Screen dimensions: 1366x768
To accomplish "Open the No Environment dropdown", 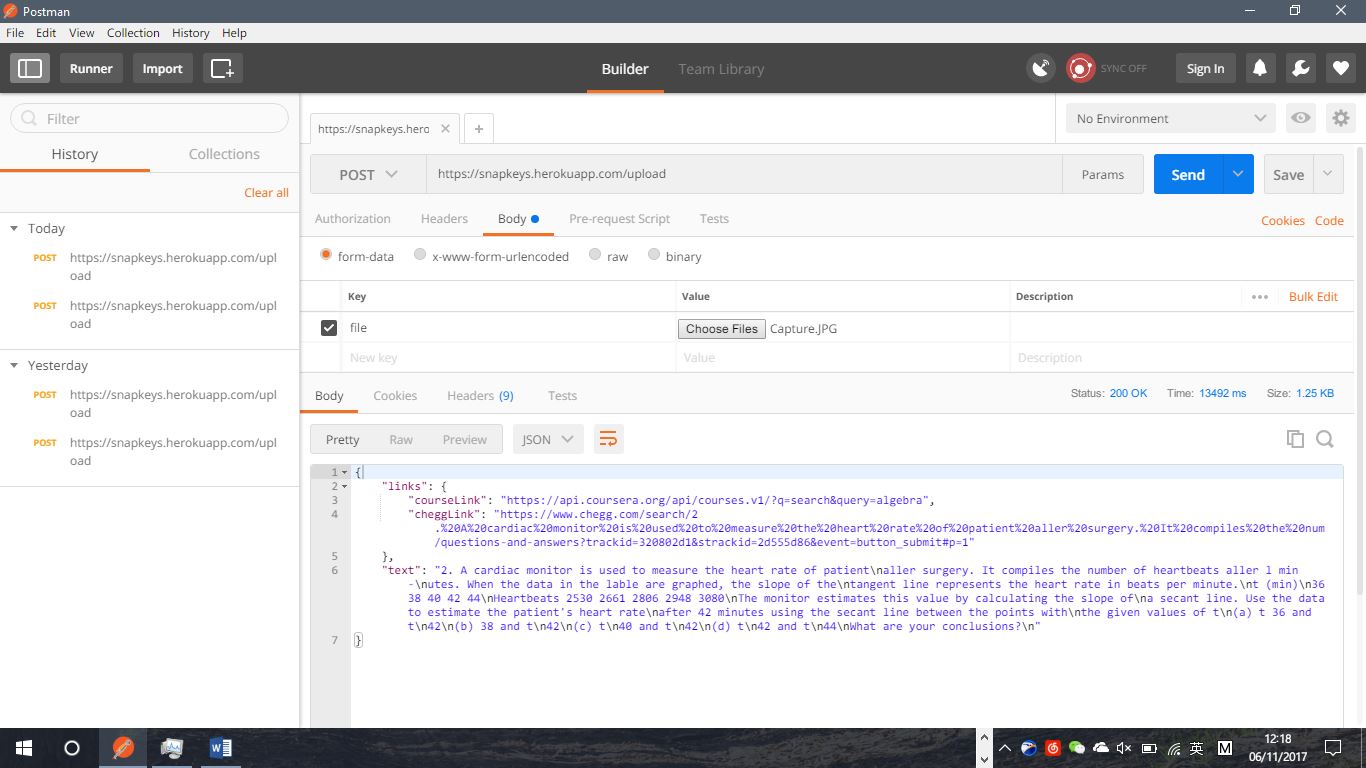I will (x=1170, y=118).
